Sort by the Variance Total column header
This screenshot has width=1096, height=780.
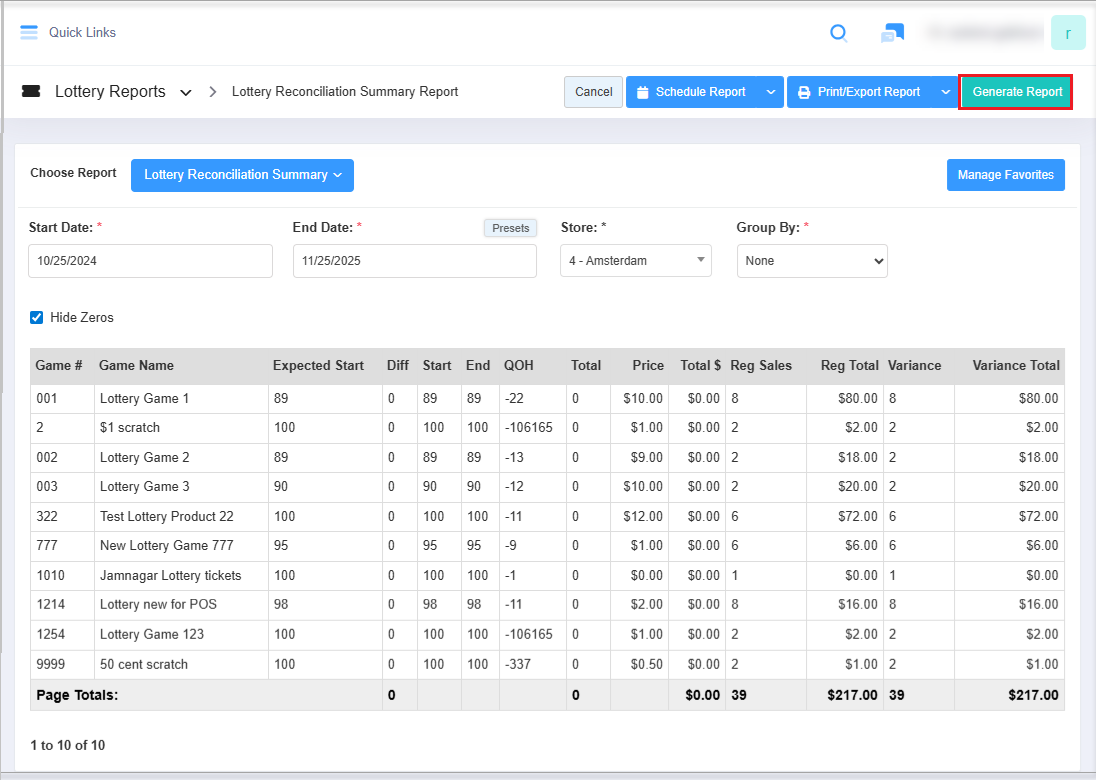click(x=1014, y=366)
